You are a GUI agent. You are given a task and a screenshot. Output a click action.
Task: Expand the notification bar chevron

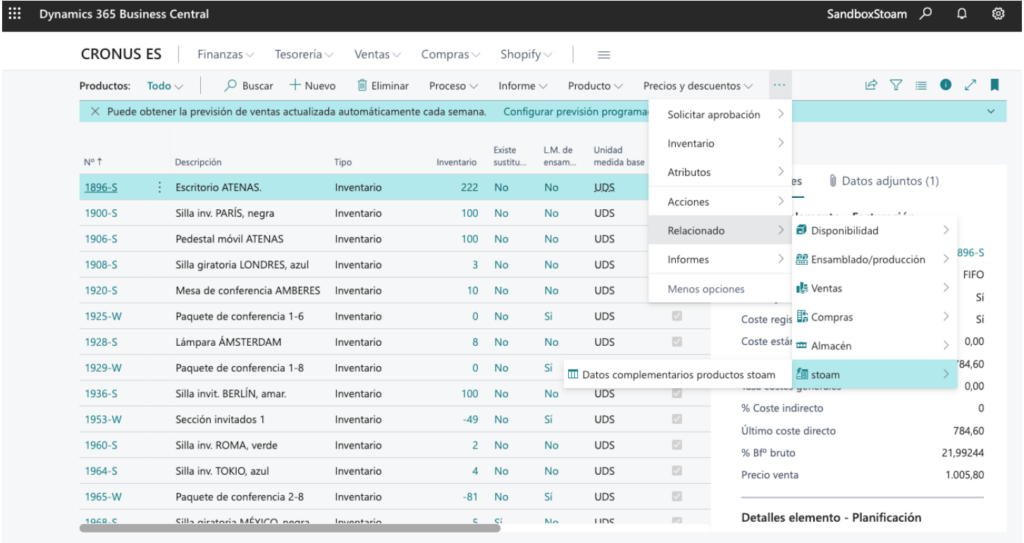[x=991, y=112]
